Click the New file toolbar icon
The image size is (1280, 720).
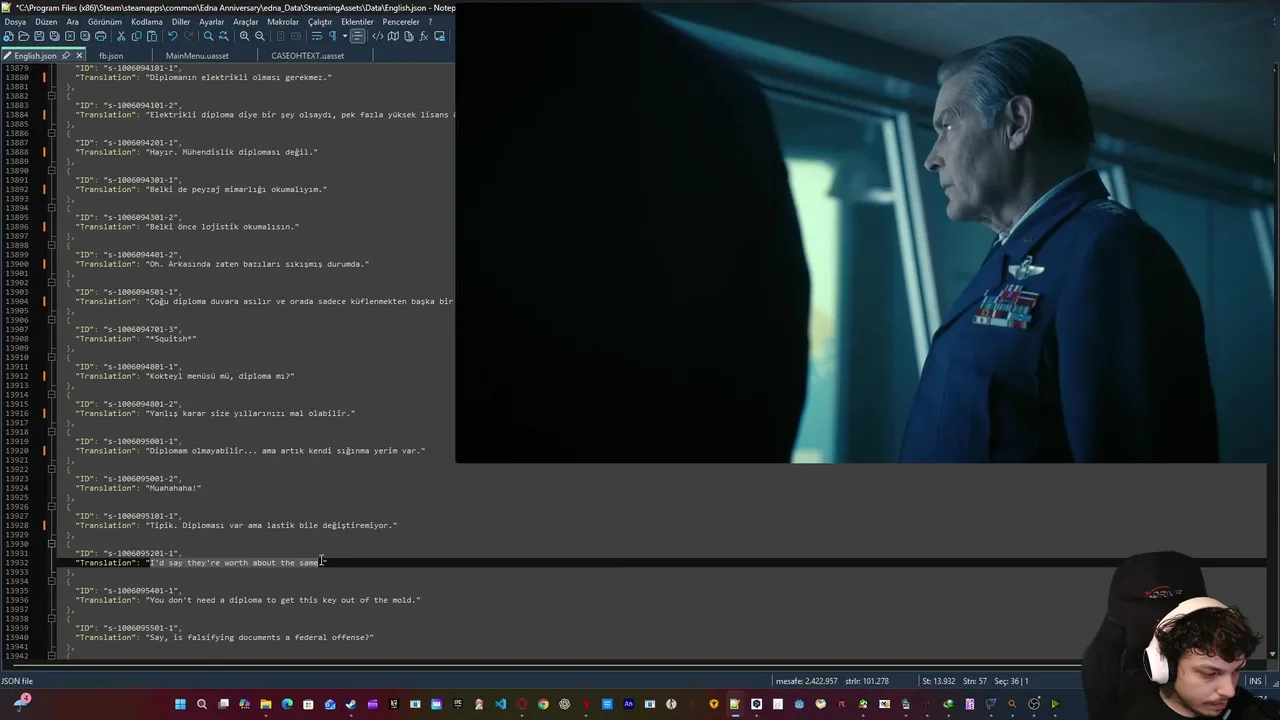(x=8, y=36)
